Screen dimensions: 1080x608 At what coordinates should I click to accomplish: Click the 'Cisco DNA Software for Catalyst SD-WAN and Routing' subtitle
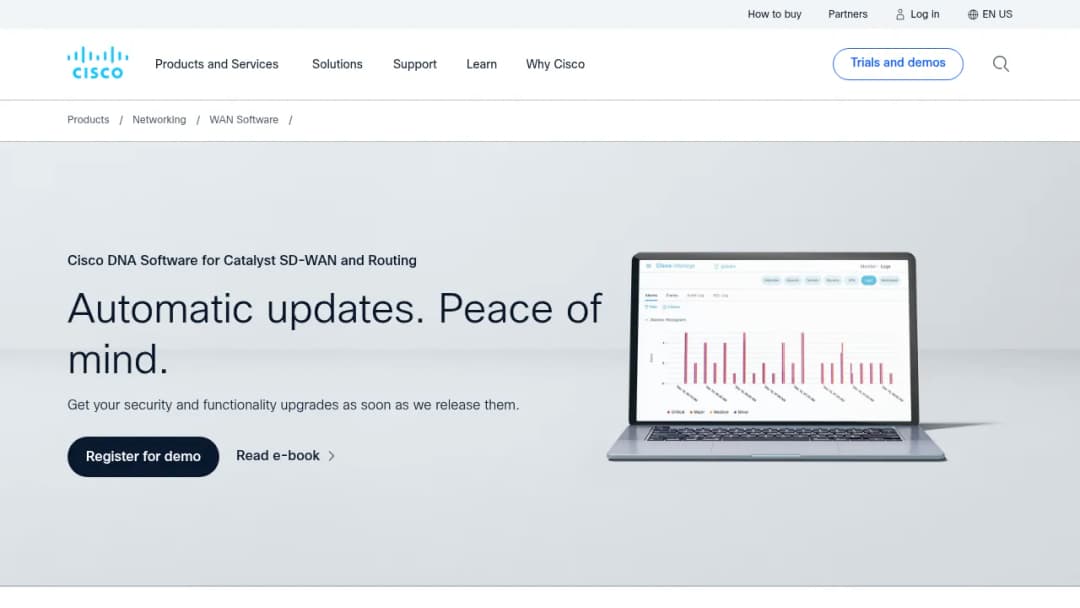[x=242, y=260]
